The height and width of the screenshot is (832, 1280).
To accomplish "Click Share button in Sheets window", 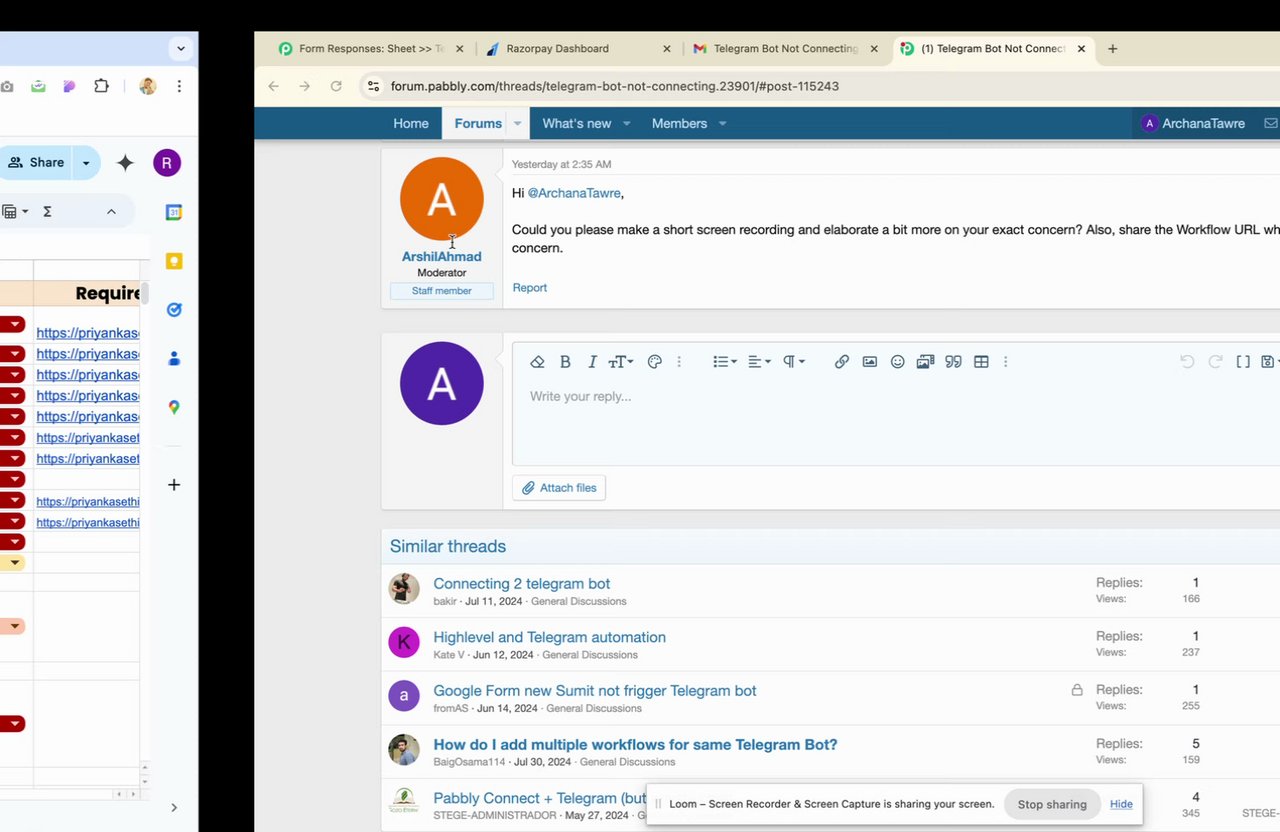I will (37, 162).
